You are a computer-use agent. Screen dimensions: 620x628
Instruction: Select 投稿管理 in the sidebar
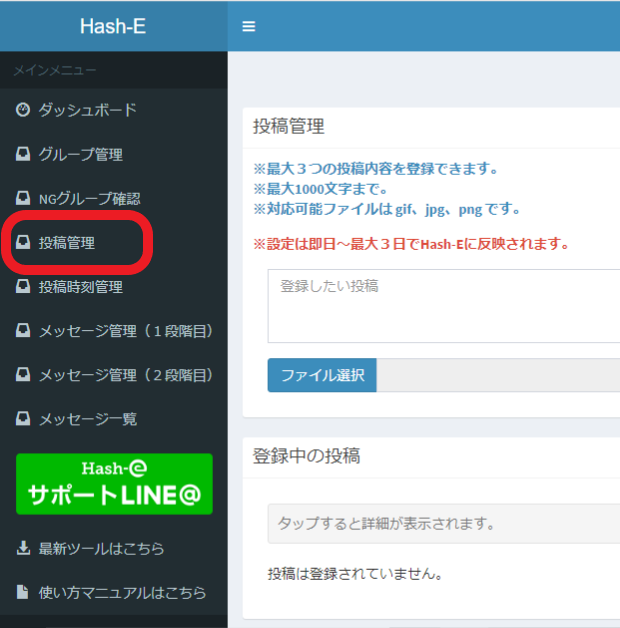tap(66, 243)
